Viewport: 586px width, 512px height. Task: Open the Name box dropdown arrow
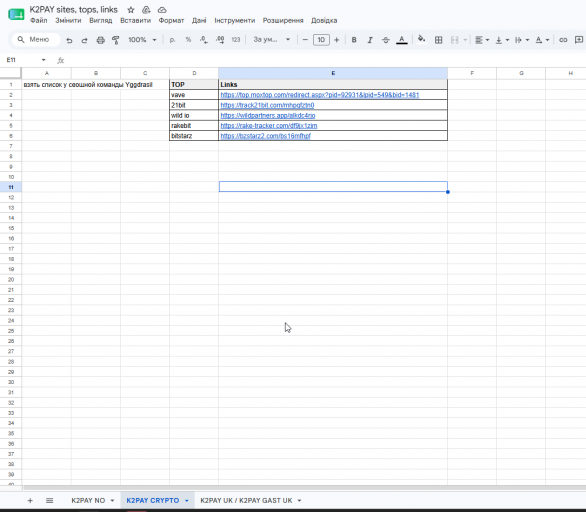coord(43,60)
